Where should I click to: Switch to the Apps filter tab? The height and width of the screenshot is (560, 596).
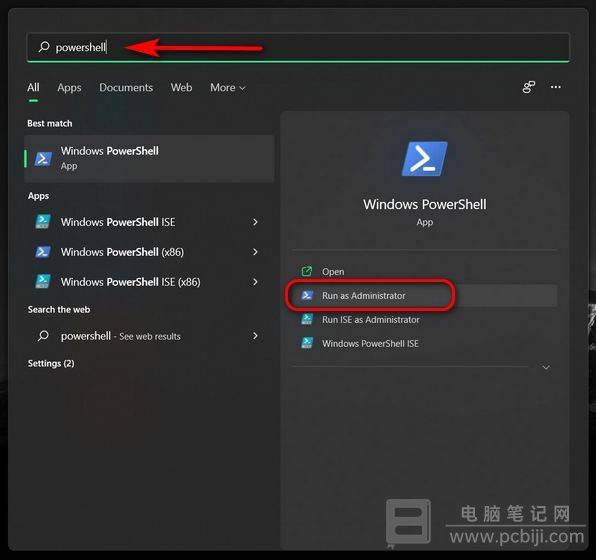point(69,87)
